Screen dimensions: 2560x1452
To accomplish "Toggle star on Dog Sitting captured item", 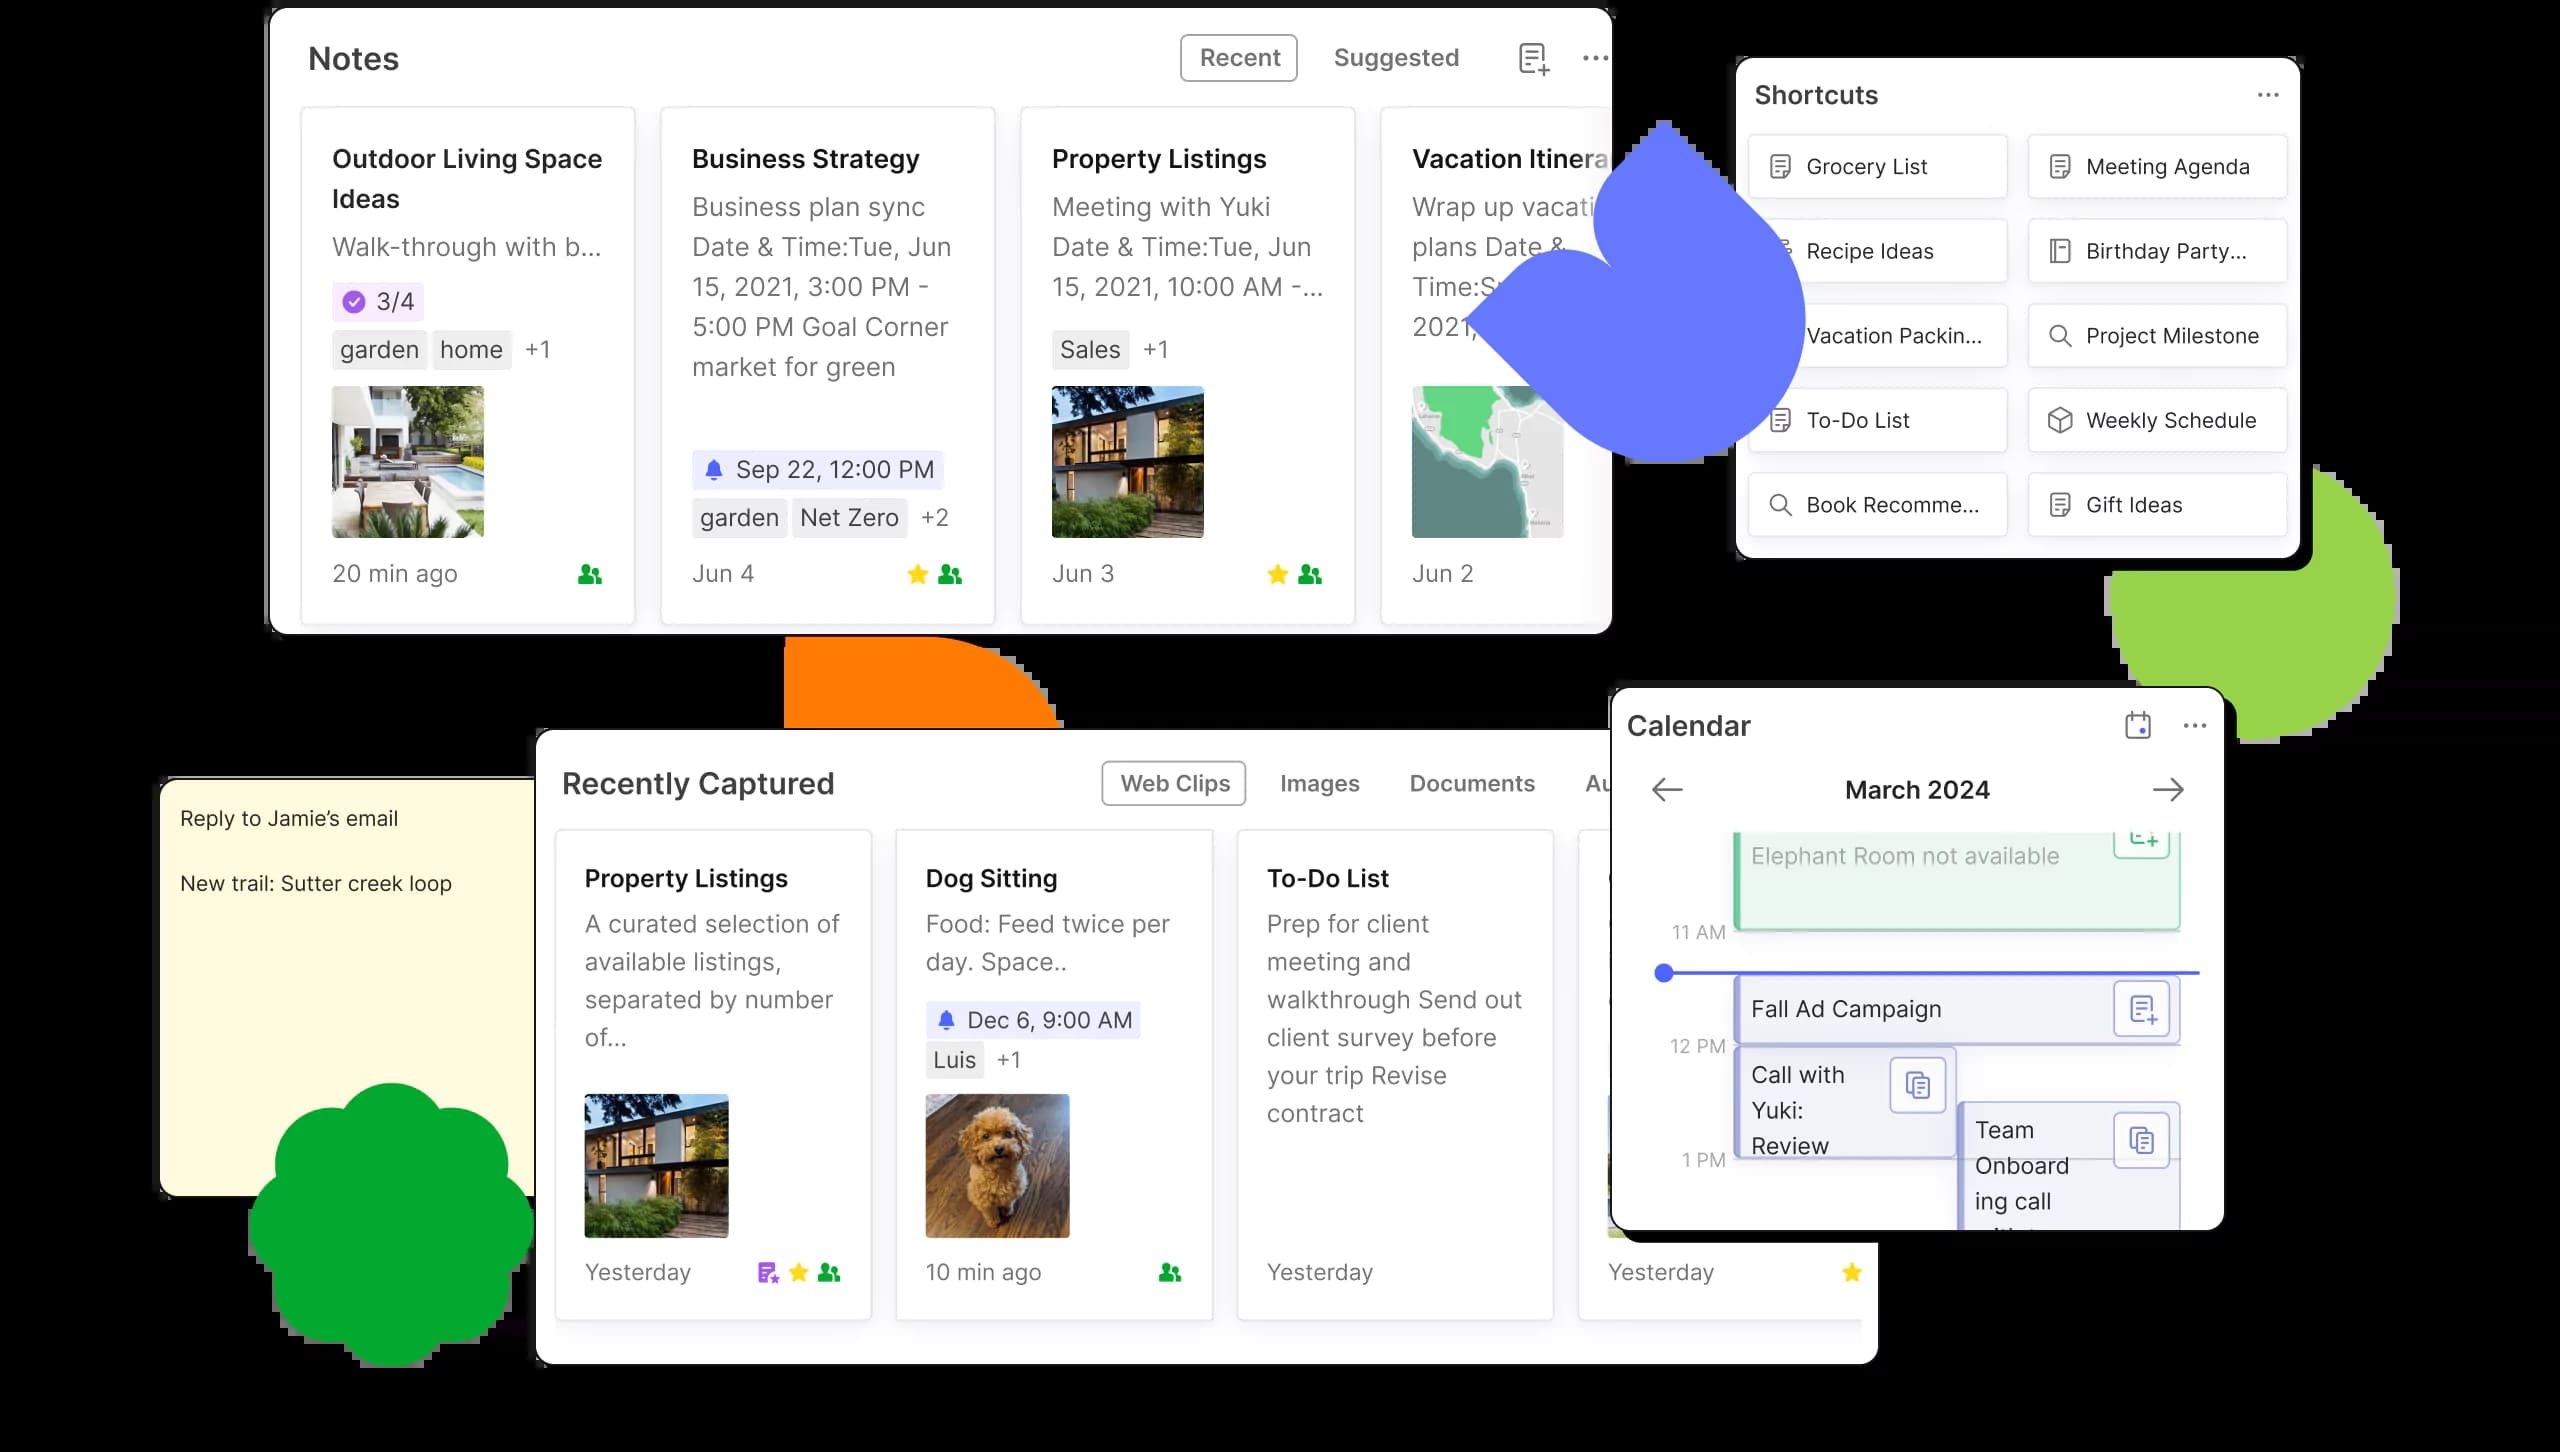I will (x=1139, y=1271).
